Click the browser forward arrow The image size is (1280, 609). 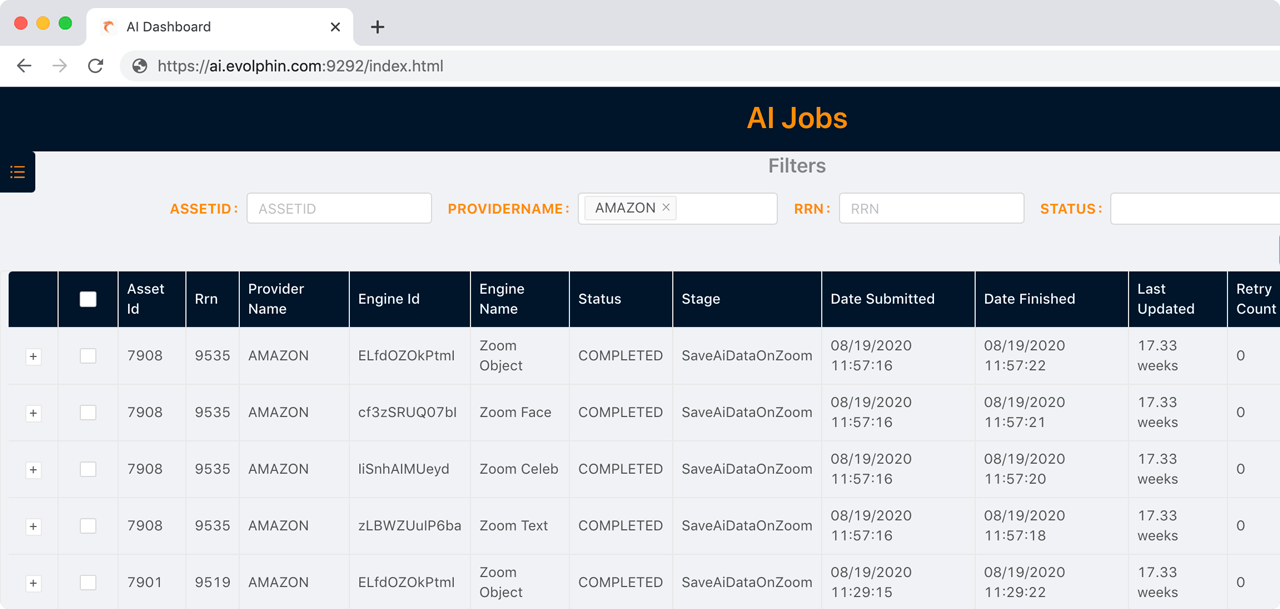(60, 66)
